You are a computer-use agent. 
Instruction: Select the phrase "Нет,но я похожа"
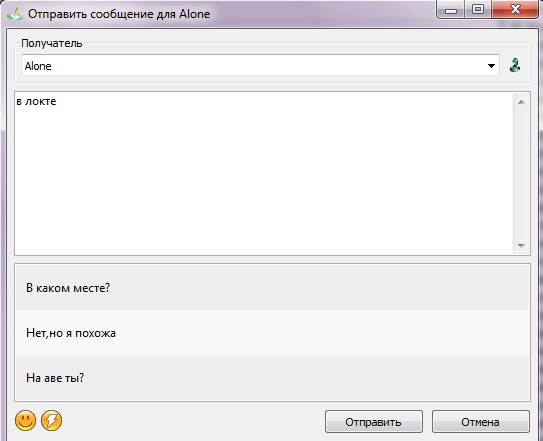click(272, 332)
